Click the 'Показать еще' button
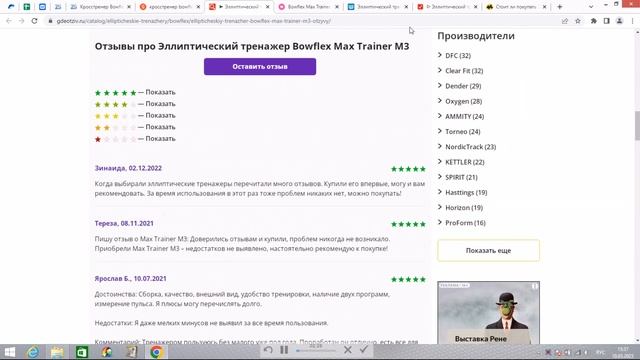The image size is (640, 360). [489, 250]
